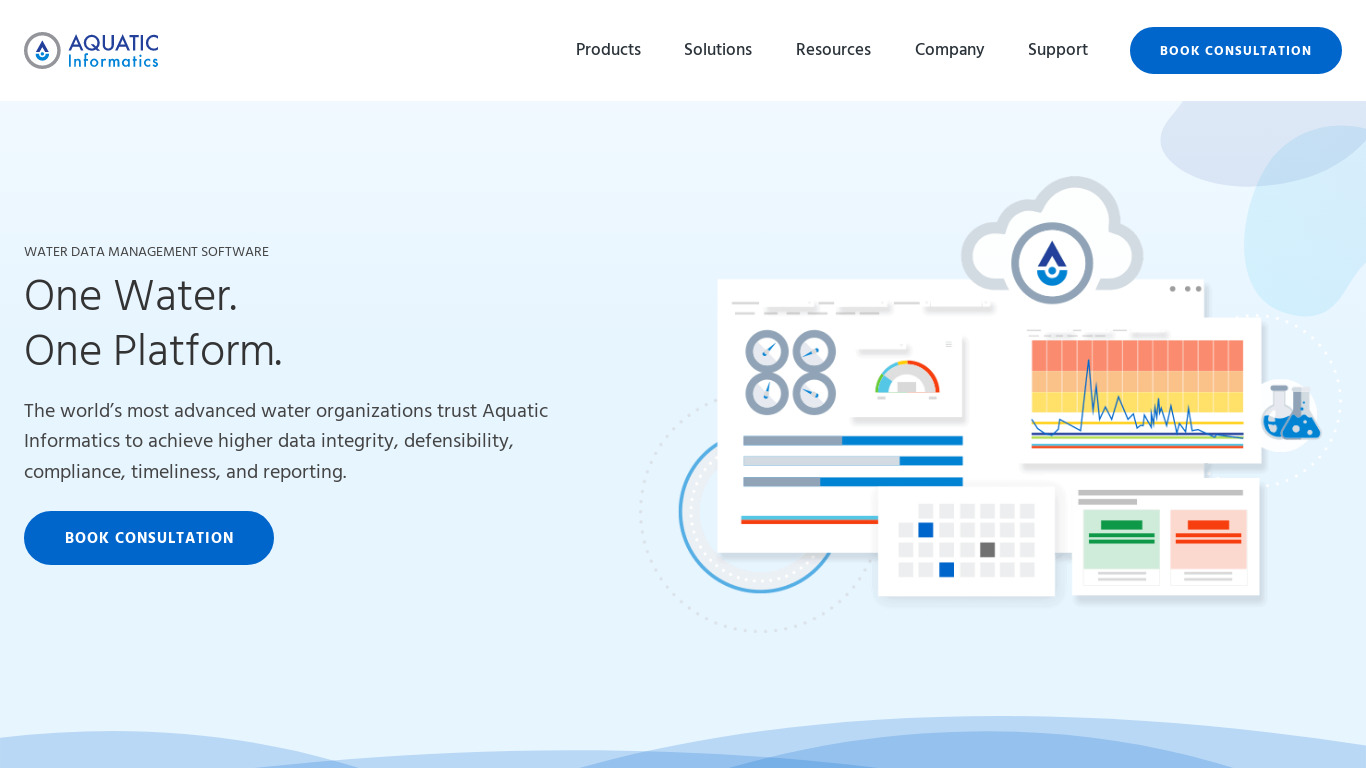Click the "One Water. One Platform." headline

click(x=153, y=323)
